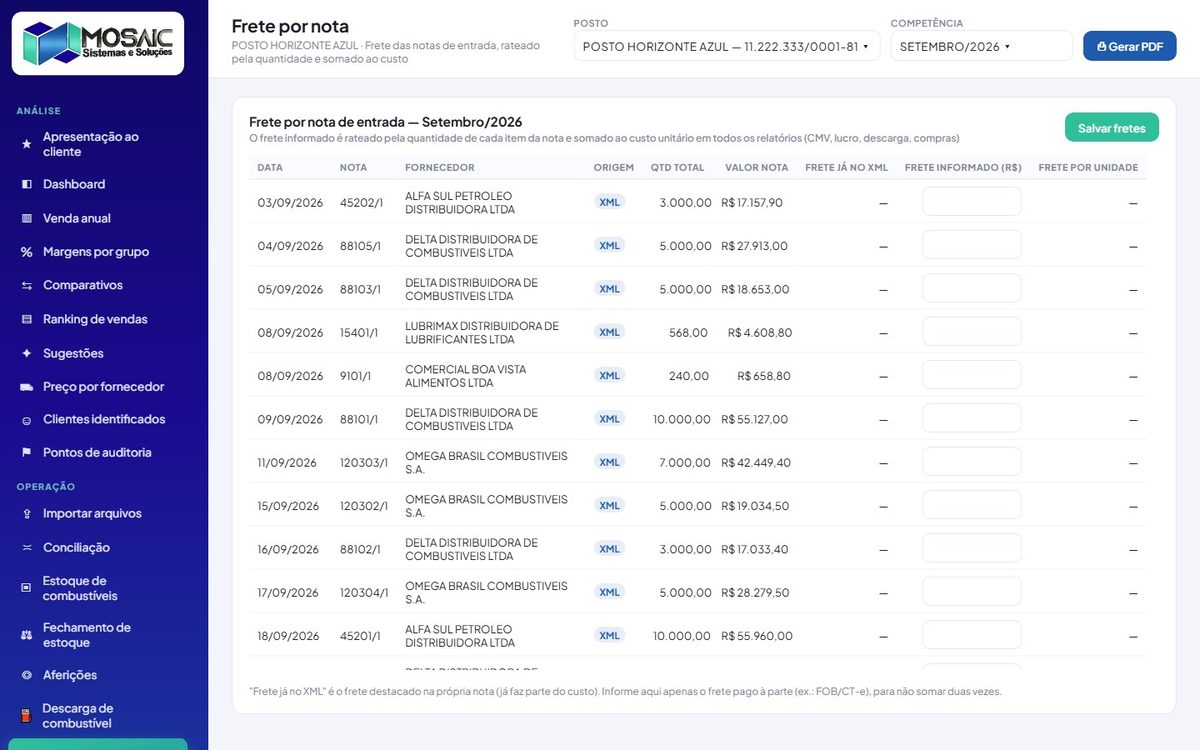Click the Aferições sidebar icon
Screen dimensions: 1200x750
click(27, 675)
